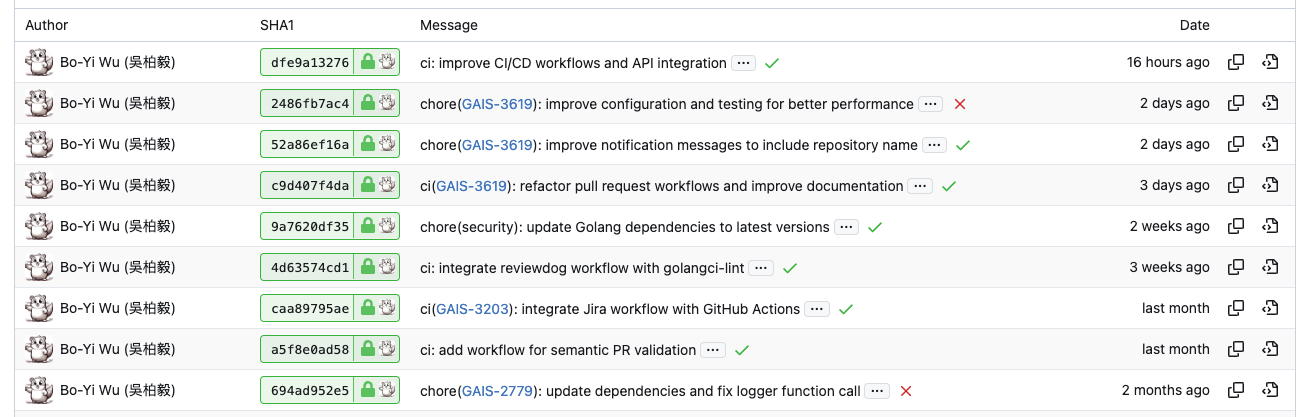
Task: Expand message of 'improve CI/CD workflows' commit
Action: pos(742,63)
